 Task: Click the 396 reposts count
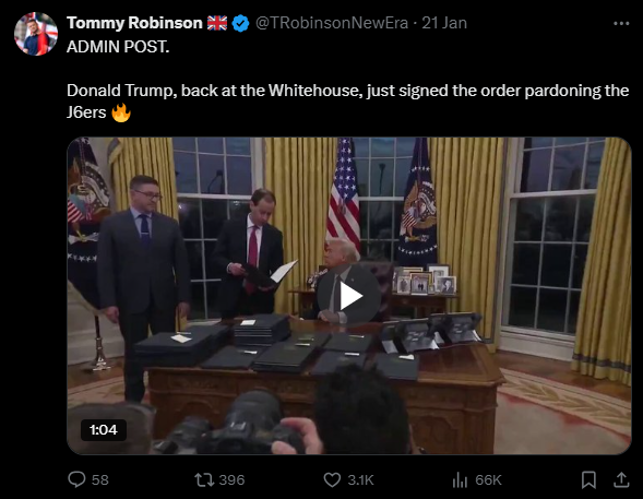[x=232, y=480]
